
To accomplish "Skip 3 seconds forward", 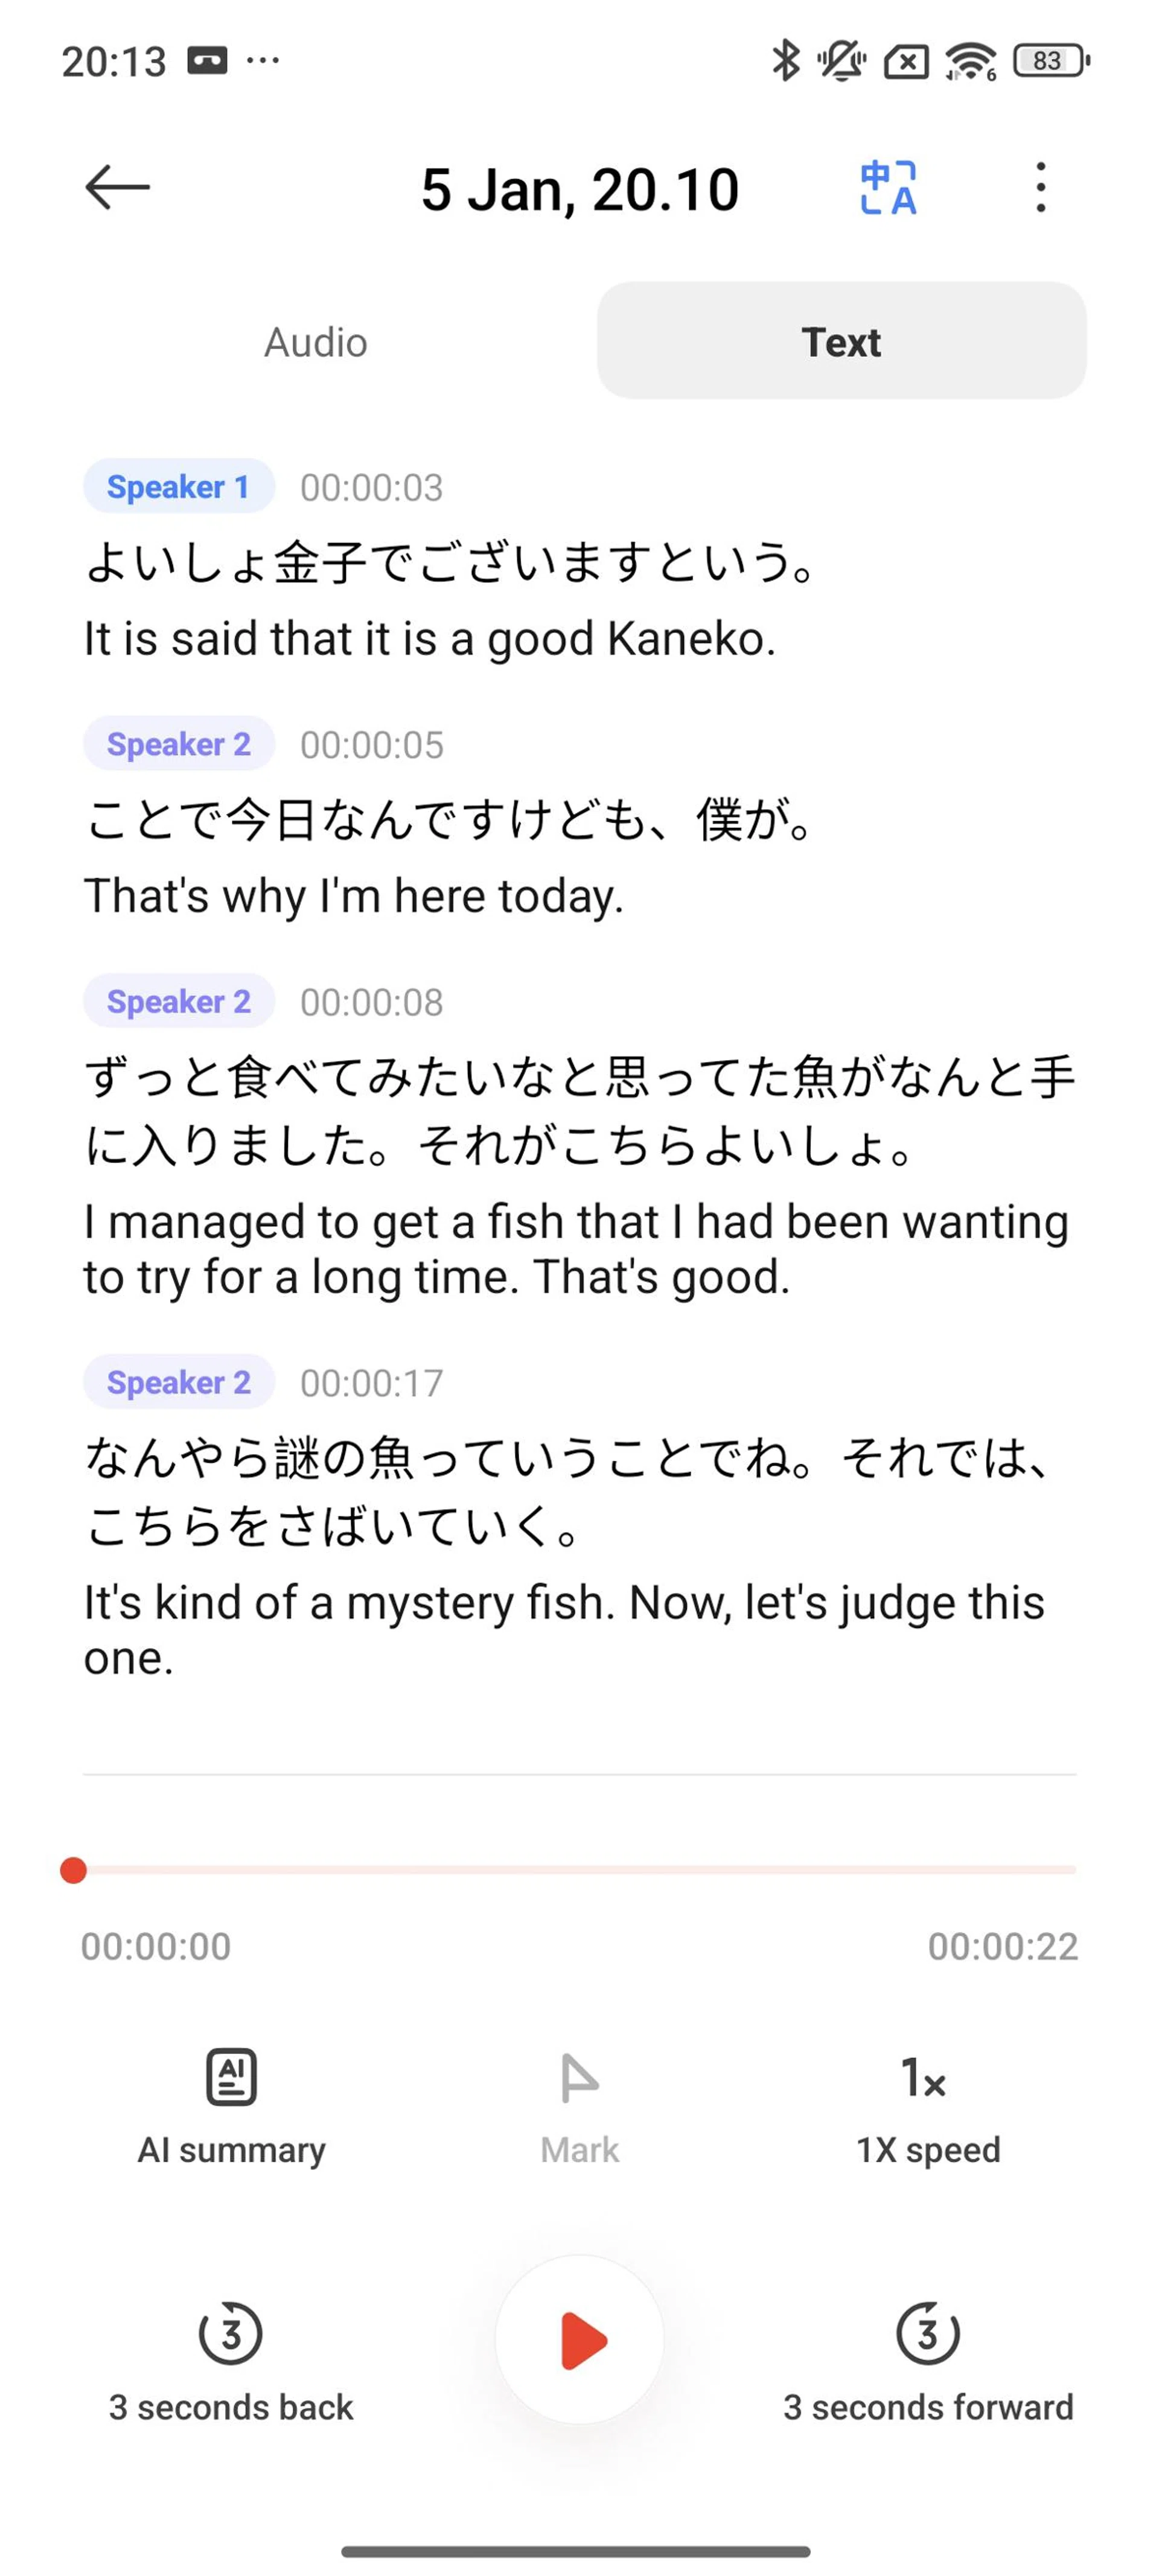I will [927, 2334].
